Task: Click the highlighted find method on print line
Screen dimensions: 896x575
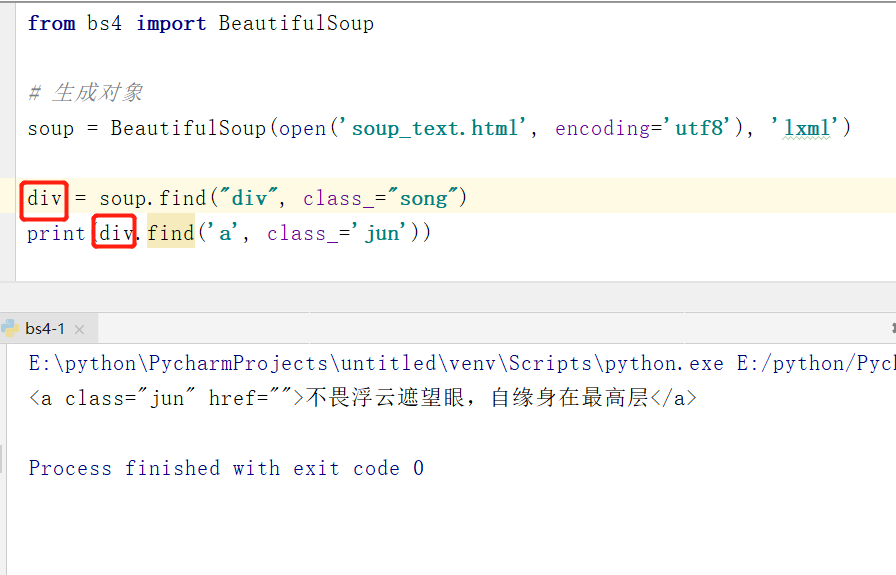Action: 171,233
